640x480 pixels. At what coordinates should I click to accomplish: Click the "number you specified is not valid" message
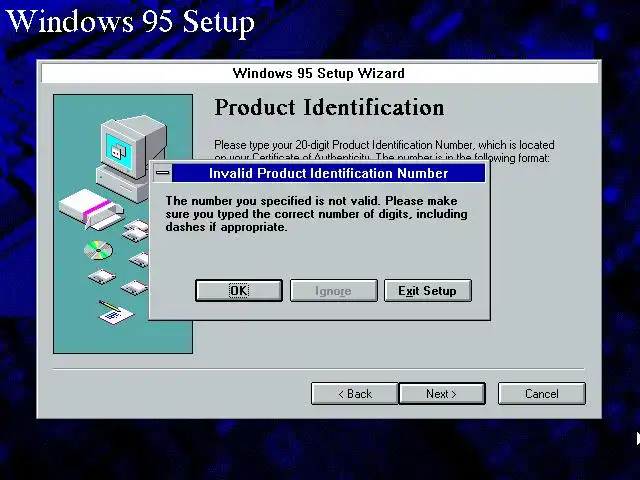(x=316, y=214)
